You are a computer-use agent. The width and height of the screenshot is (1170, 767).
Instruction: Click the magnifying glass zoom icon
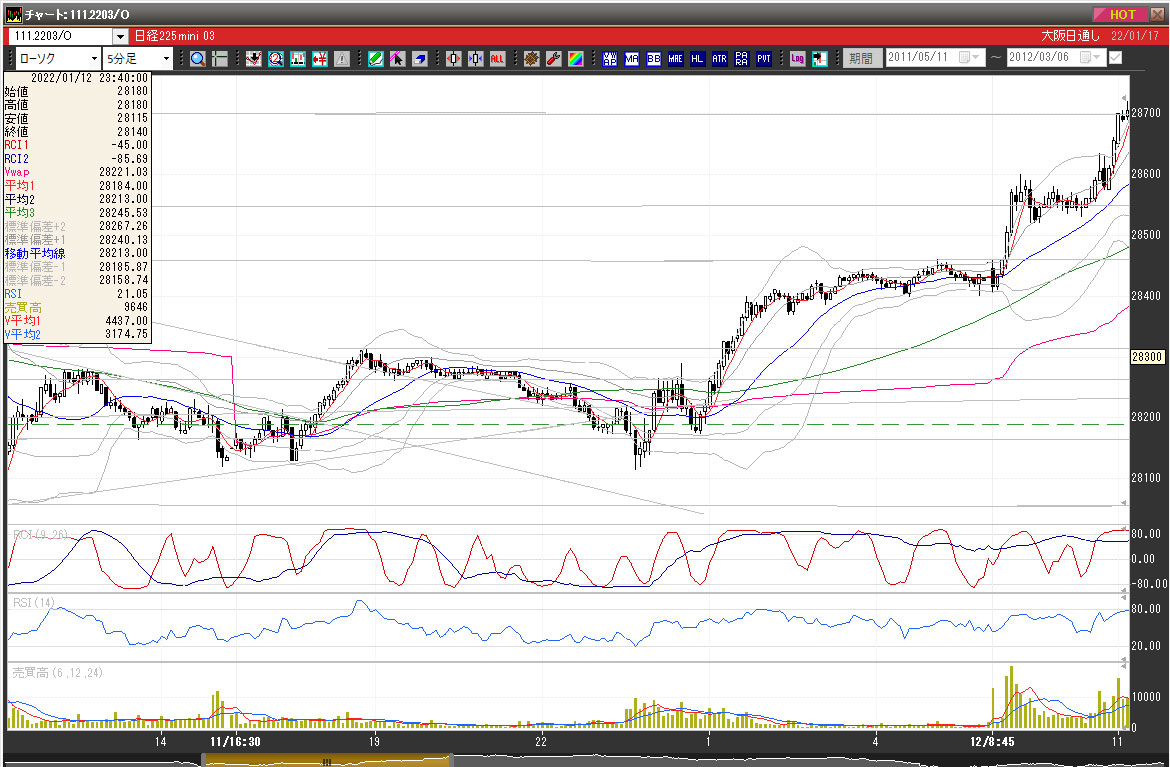pyautogui.click(x=197, y=58)
